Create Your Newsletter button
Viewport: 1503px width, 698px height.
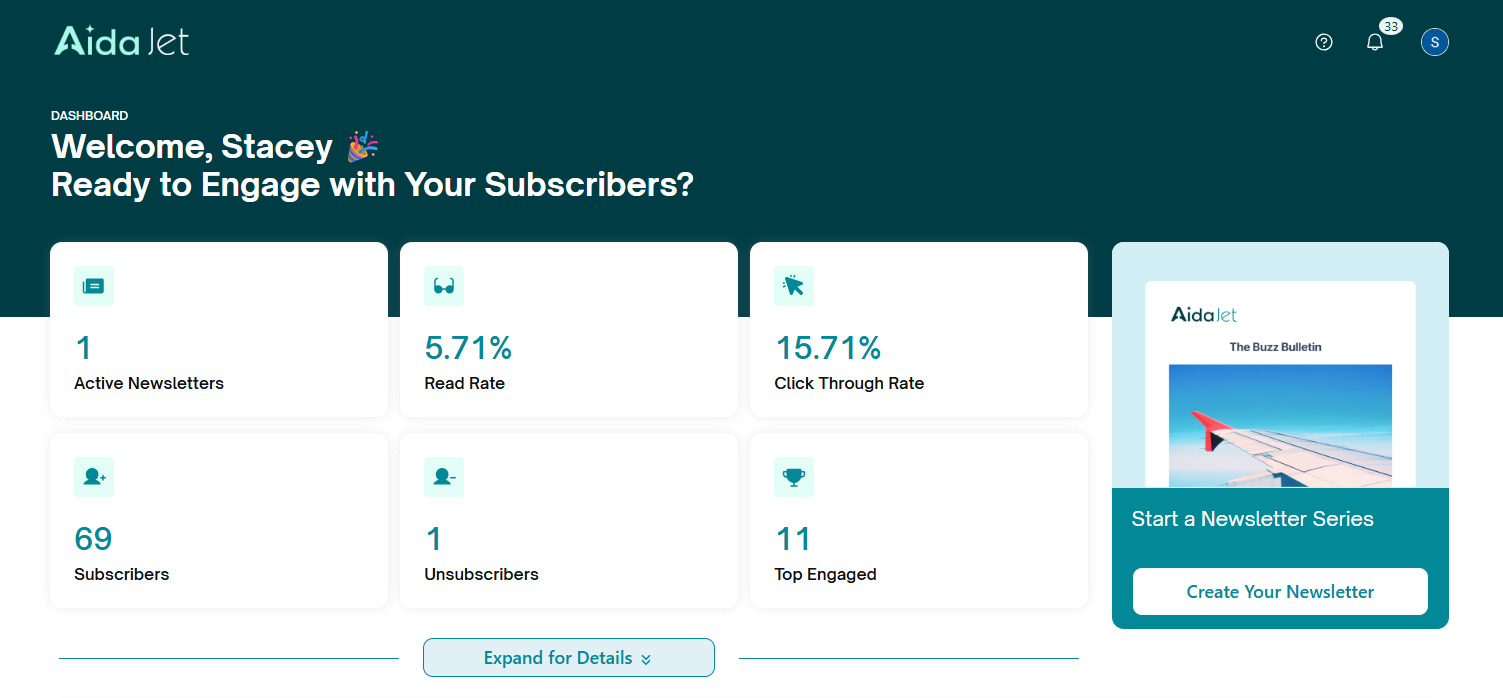1280,592
